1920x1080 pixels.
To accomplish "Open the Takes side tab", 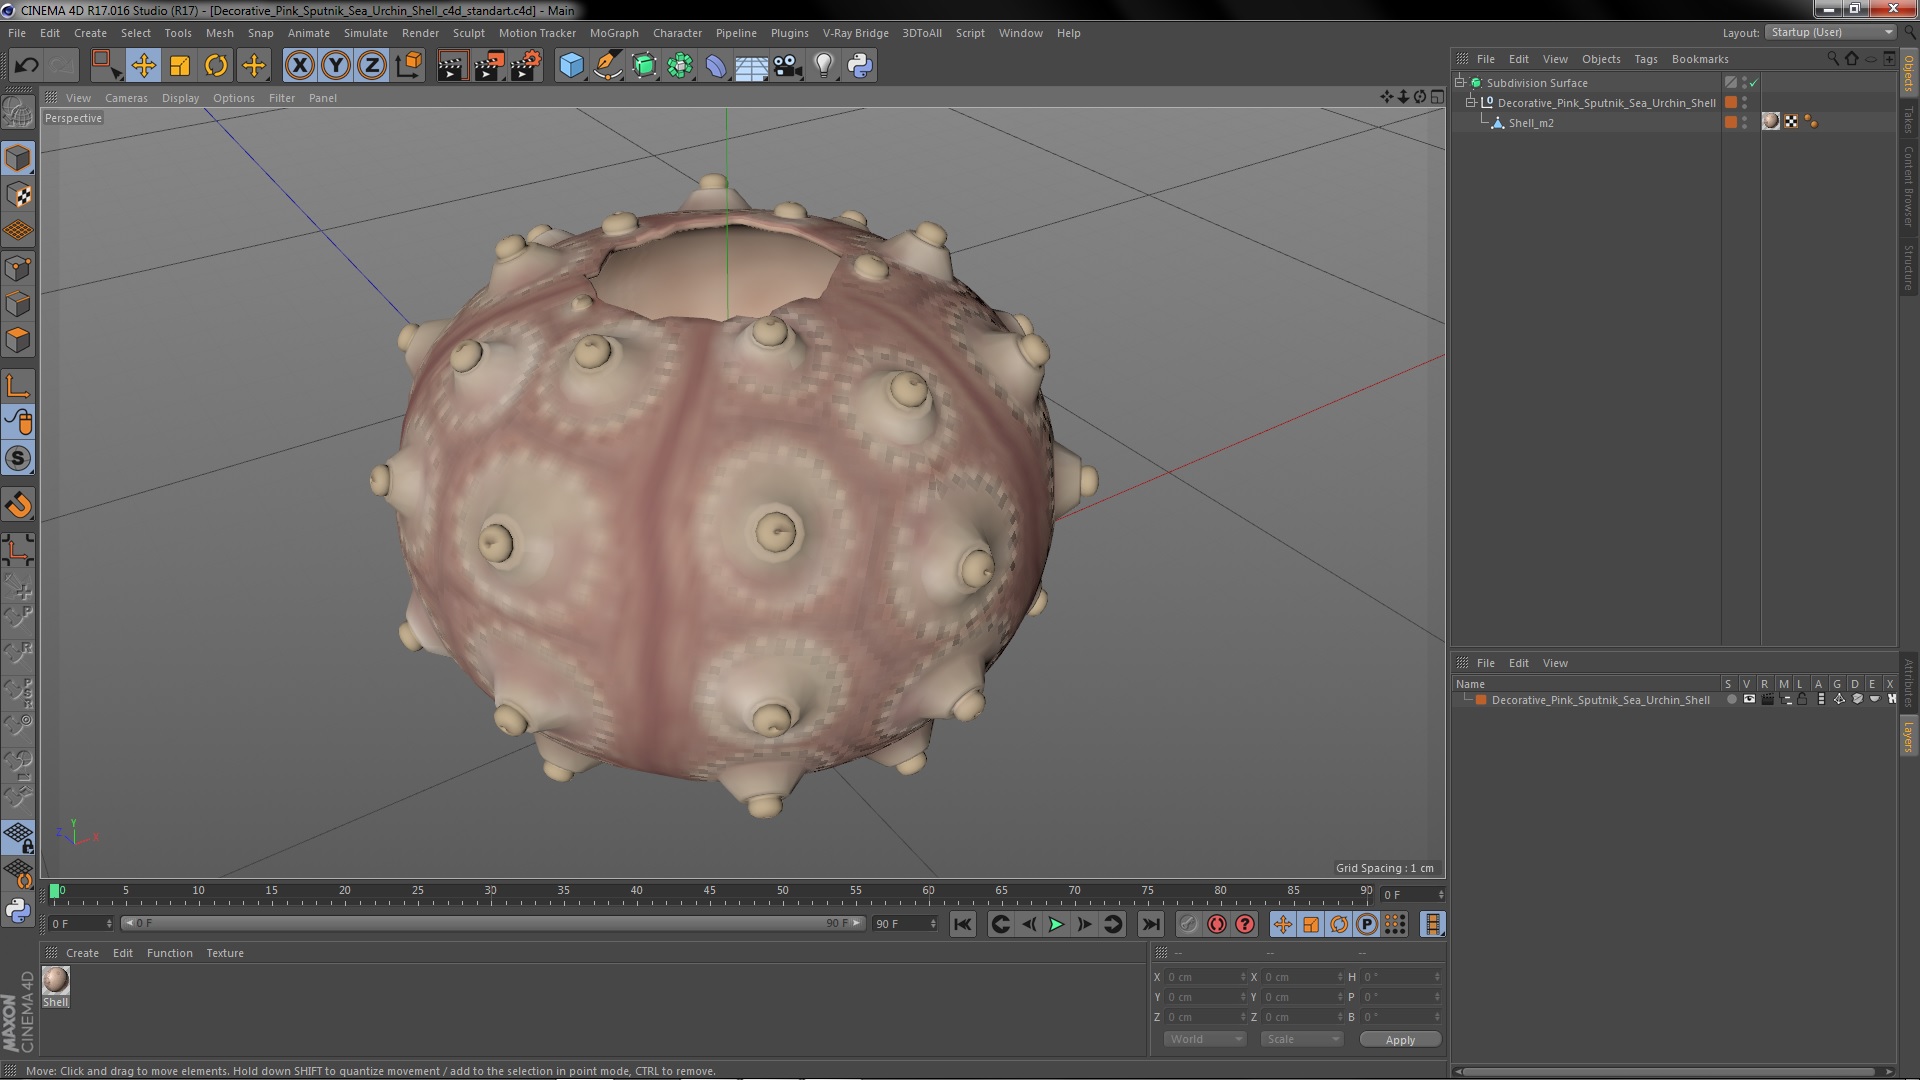I will (1909, 119).
